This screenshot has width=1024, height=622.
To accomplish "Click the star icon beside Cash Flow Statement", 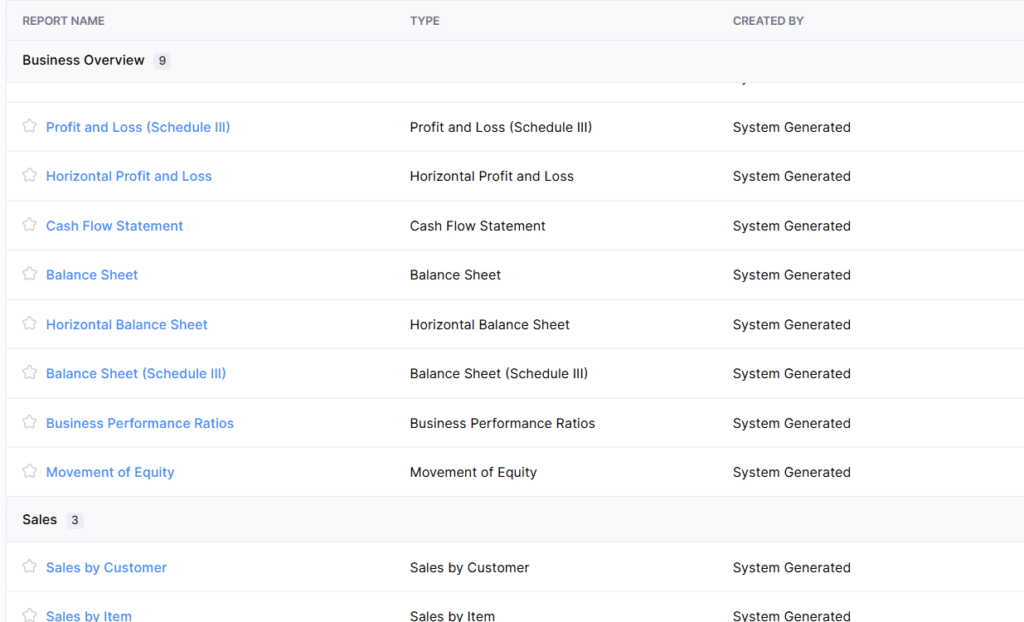I will point(29,225).
